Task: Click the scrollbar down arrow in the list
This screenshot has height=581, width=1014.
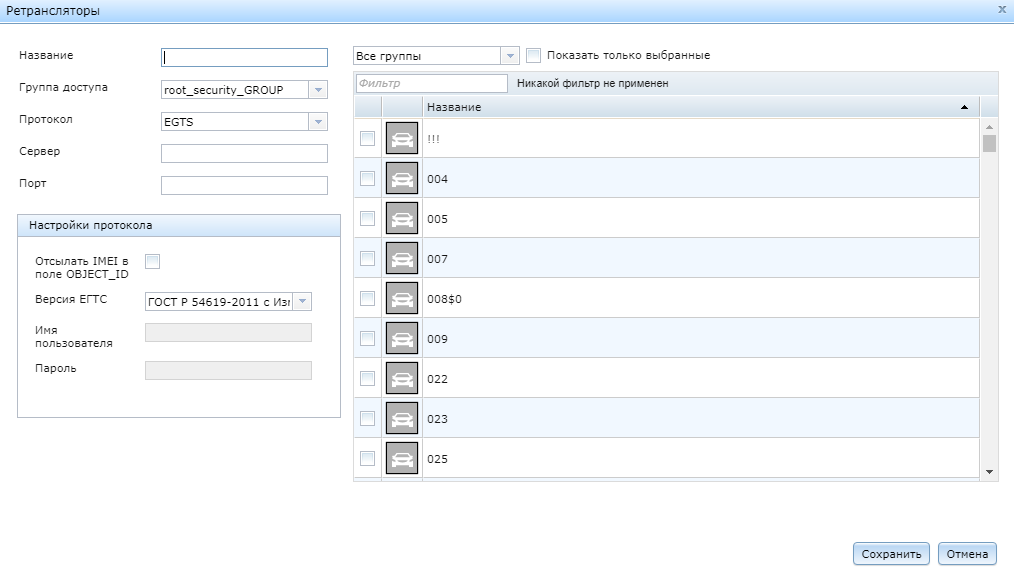Action: (988, 469)
